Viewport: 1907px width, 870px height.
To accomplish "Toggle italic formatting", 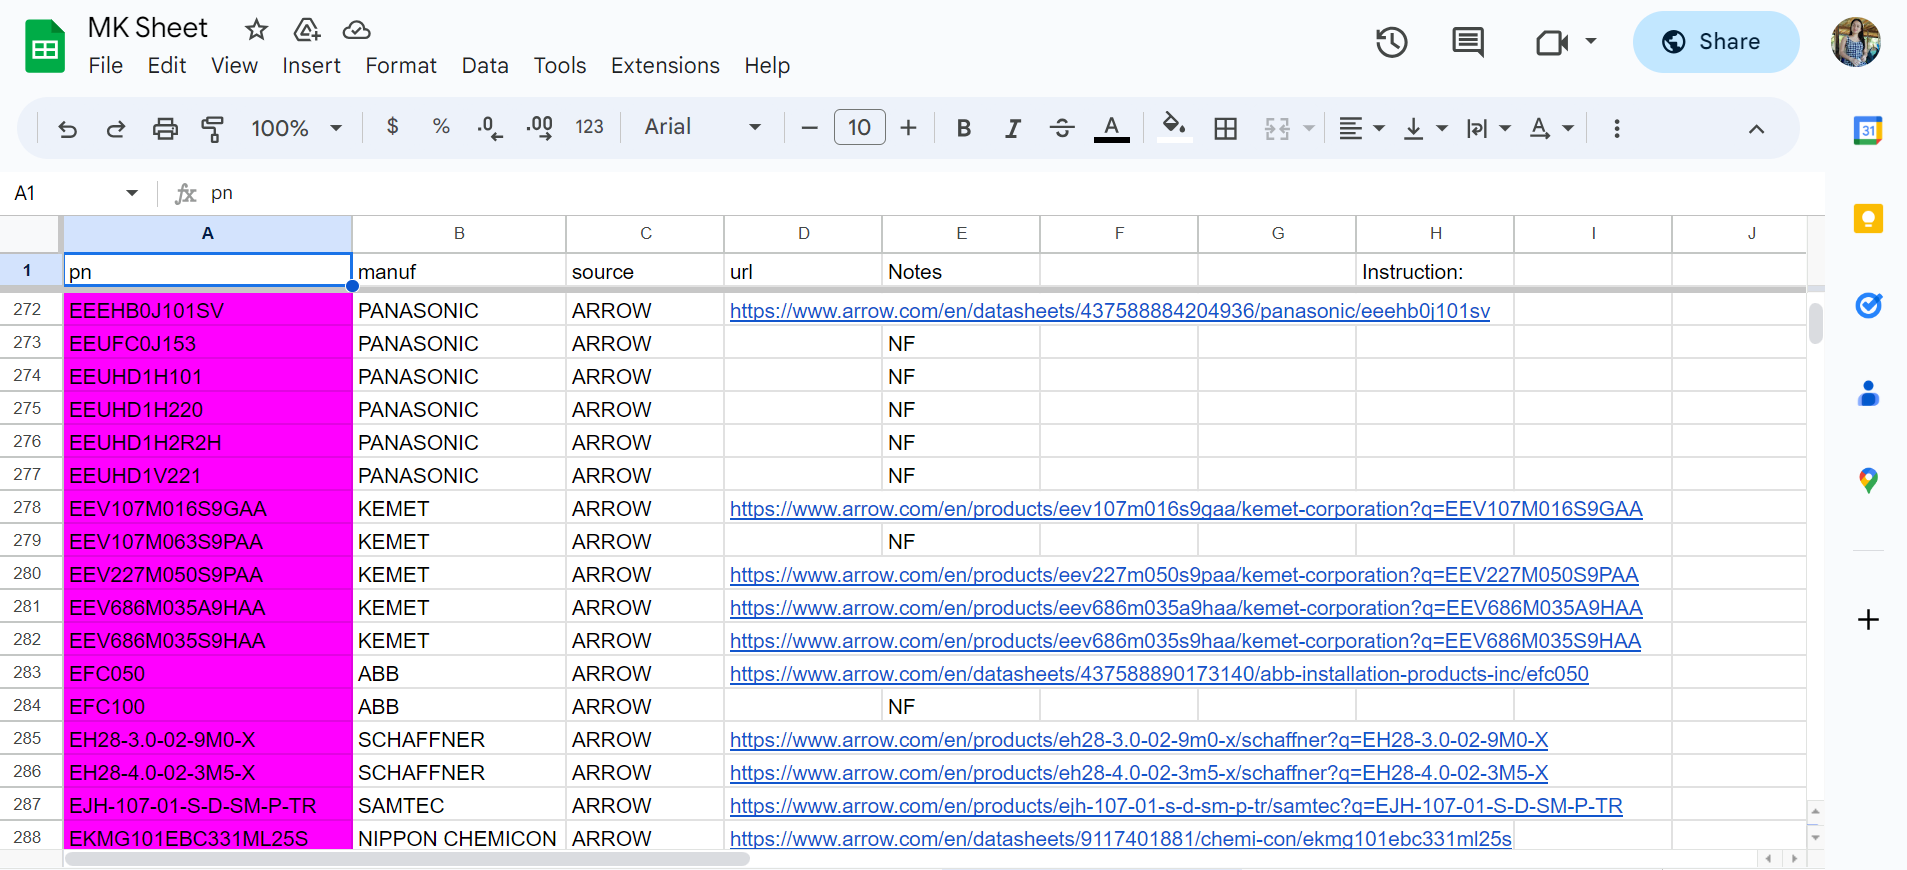I will 1013,128.
